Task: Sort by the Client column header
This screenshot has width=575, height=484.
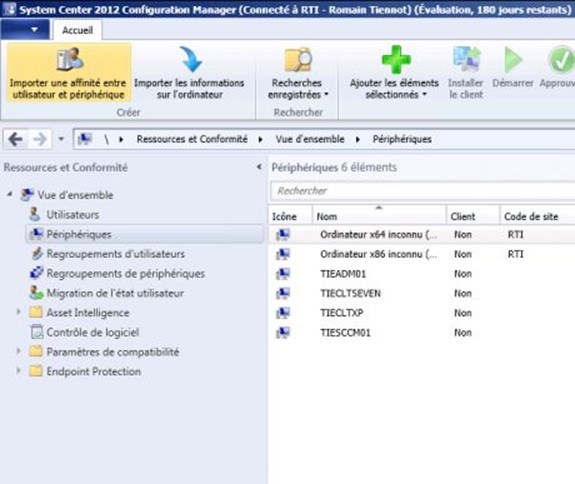Action: coord(473,216)
